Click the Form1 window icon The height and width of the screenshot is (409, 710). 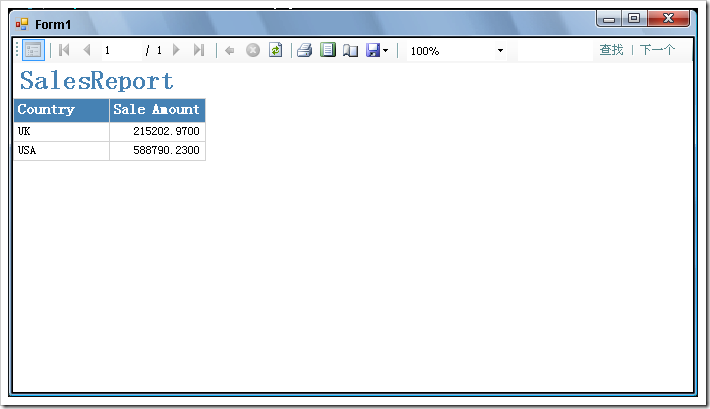tap(22, 24)
